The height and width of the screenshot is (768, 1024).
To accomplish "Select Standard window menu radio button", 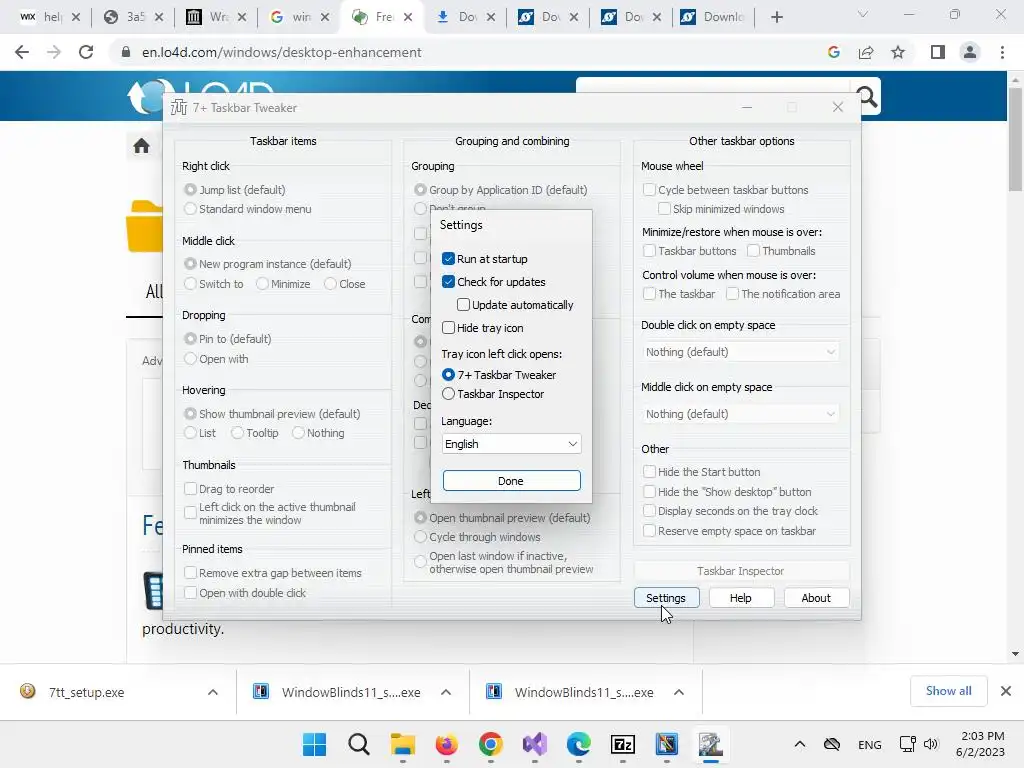I will (x=190, y=209).
